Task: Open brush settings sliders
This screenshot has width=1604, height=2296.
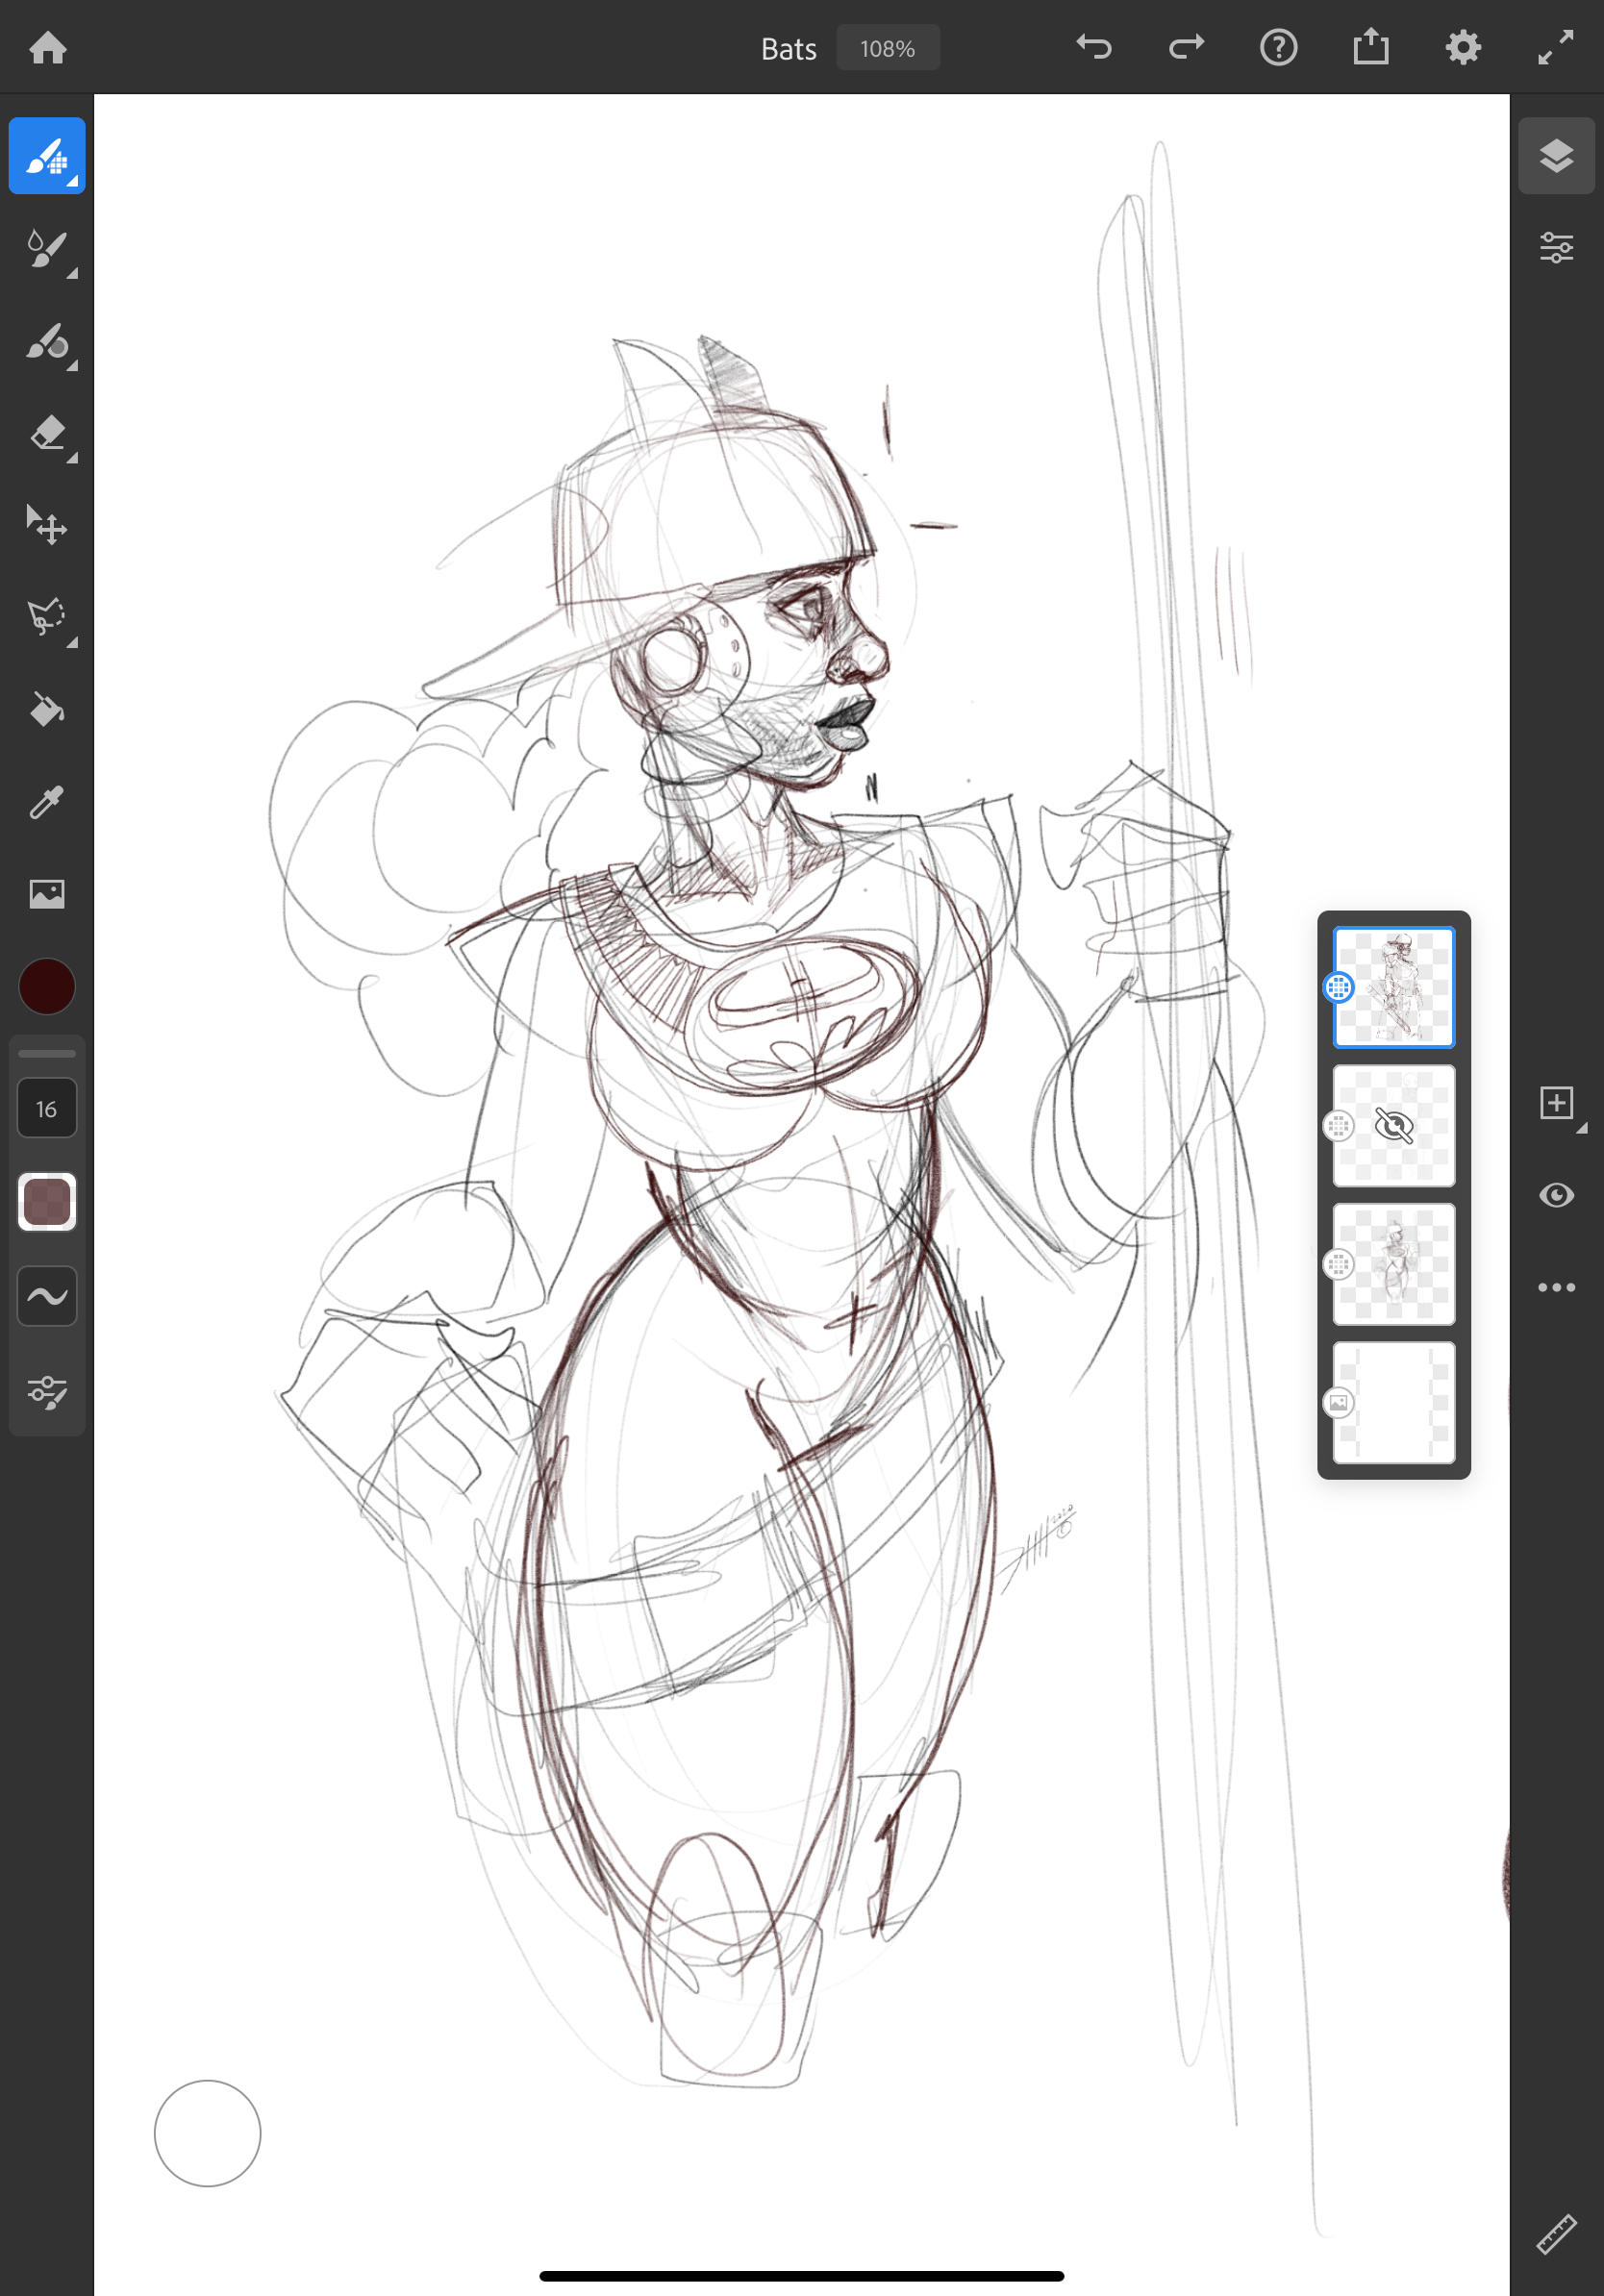Action: (47, 1391)
